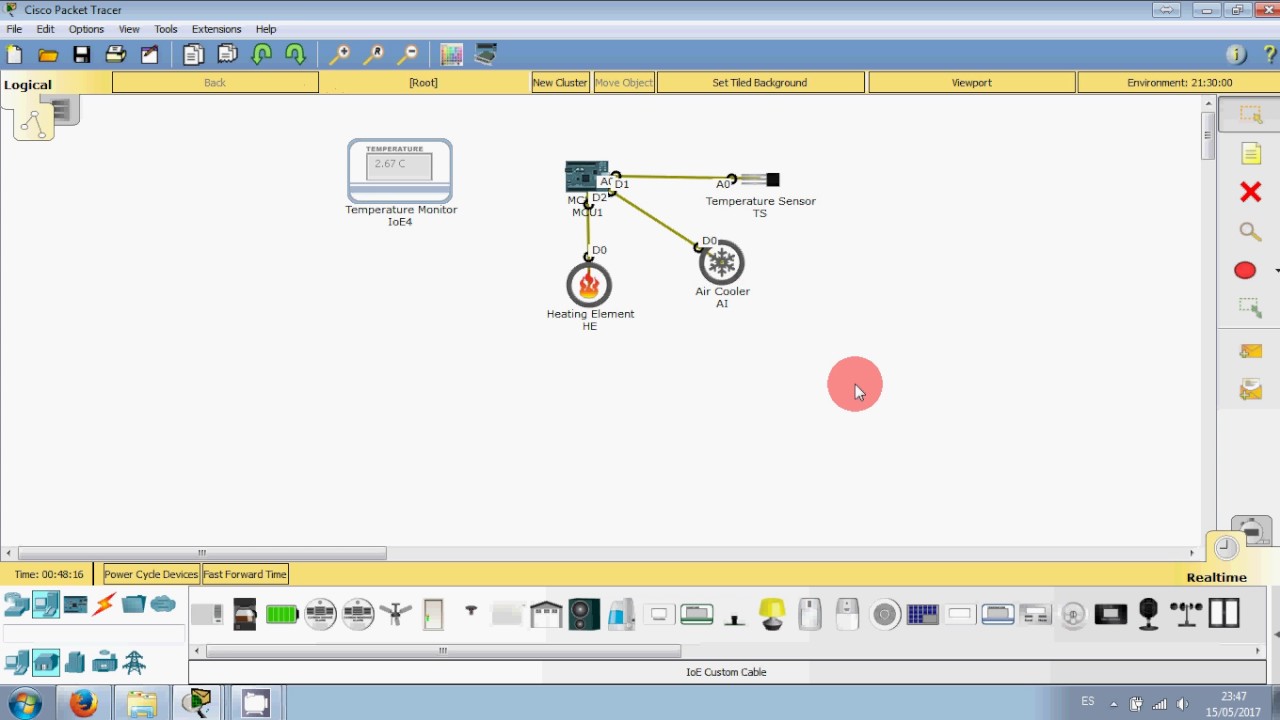Select the Temperature Monitor IoE4 device
The image size is (1280, 720).
[400, 172]
